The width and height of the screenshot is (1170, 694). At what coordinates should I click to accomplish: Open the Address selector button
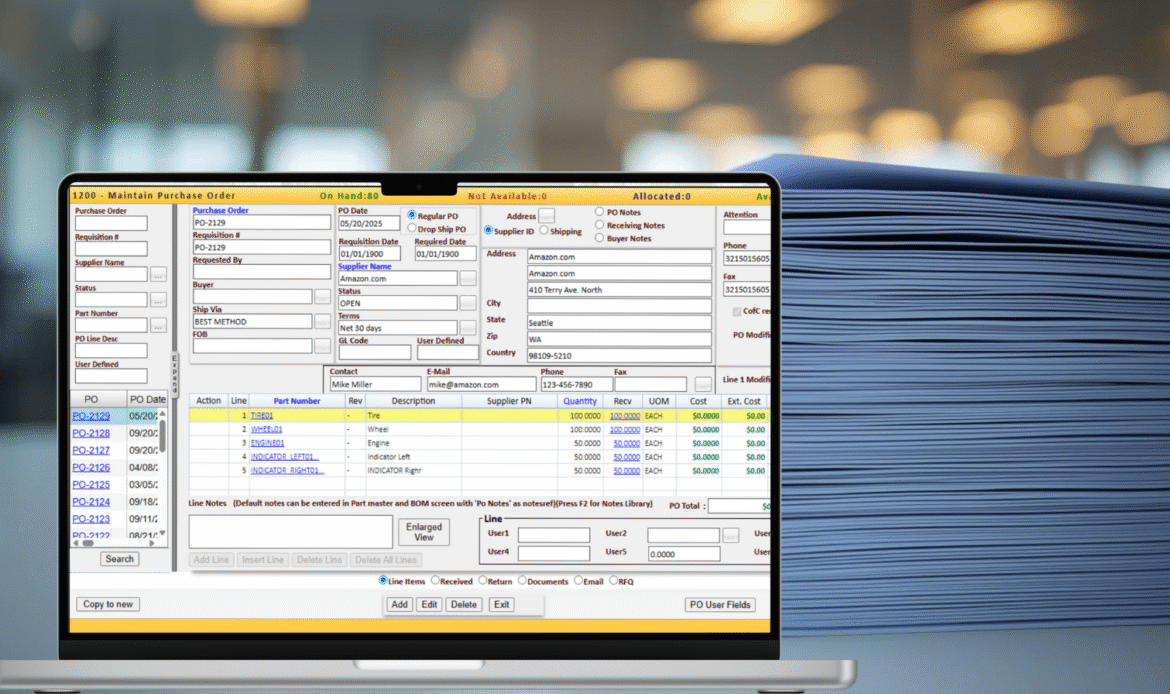click(546, 216)
